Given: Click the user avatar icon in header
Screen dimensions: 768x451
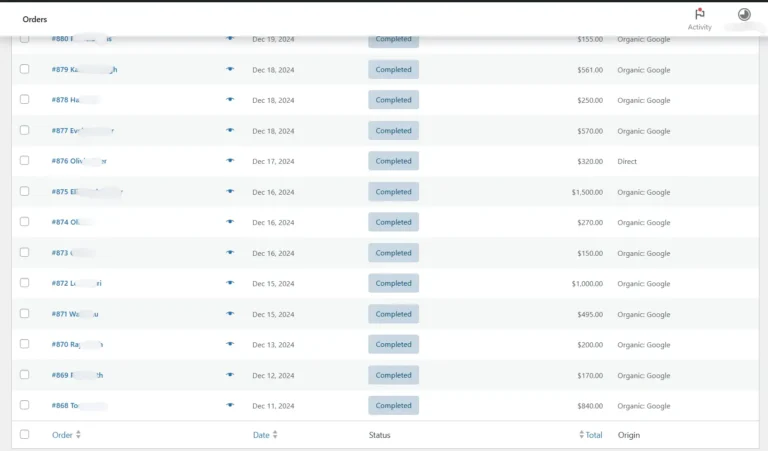Looking at the screenshot, I should 744,15.
